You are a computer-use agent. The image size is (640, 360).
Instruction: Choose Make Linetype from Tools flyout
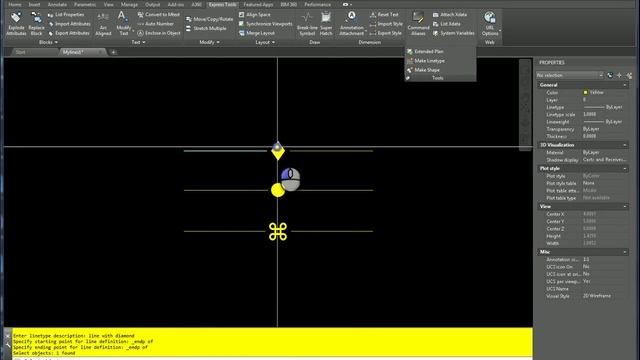click(x=426, y=61)
